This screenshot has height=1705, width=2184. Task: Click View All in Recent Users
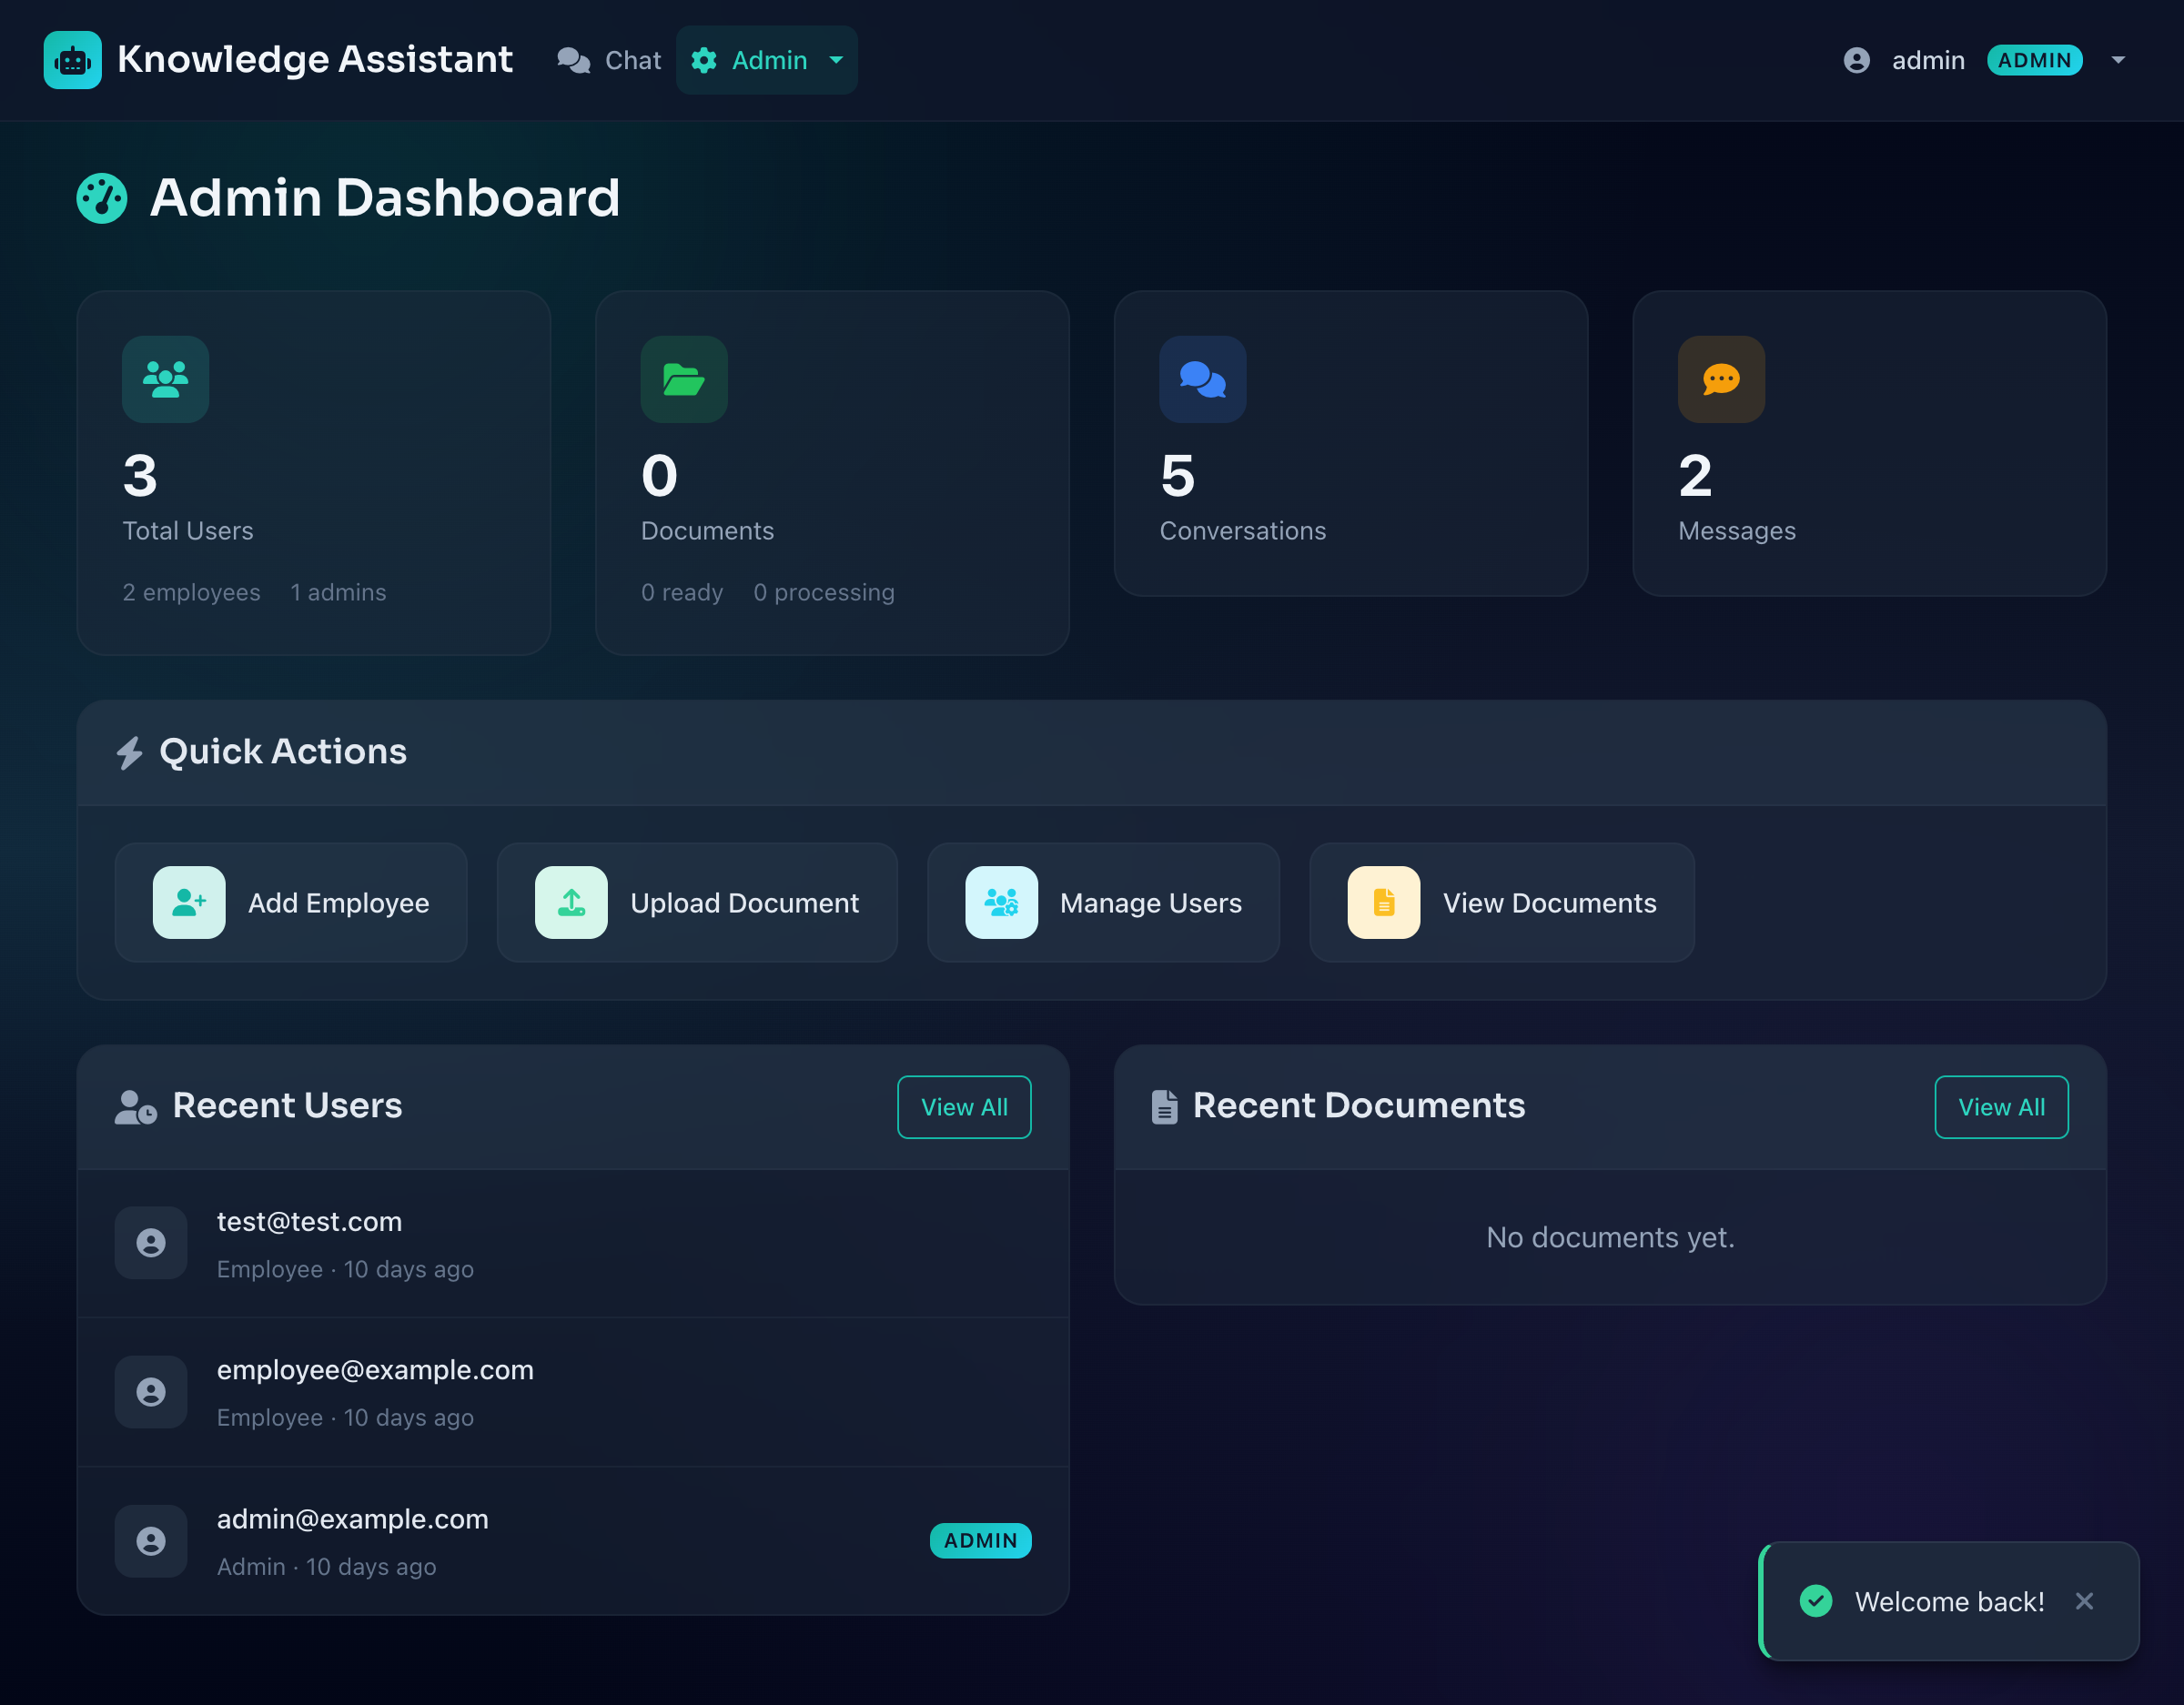tap(964, 1107)
